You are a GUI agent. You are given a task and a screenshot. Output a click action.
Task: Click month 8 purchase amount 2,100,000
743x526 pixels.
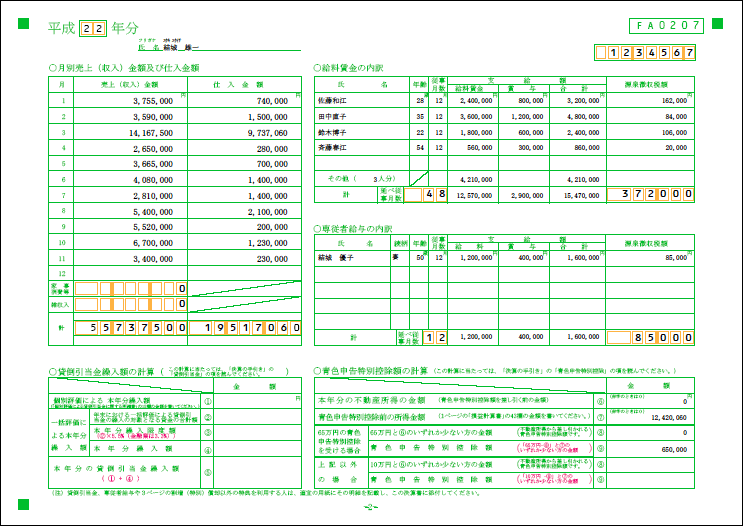[x=268, y=212]
